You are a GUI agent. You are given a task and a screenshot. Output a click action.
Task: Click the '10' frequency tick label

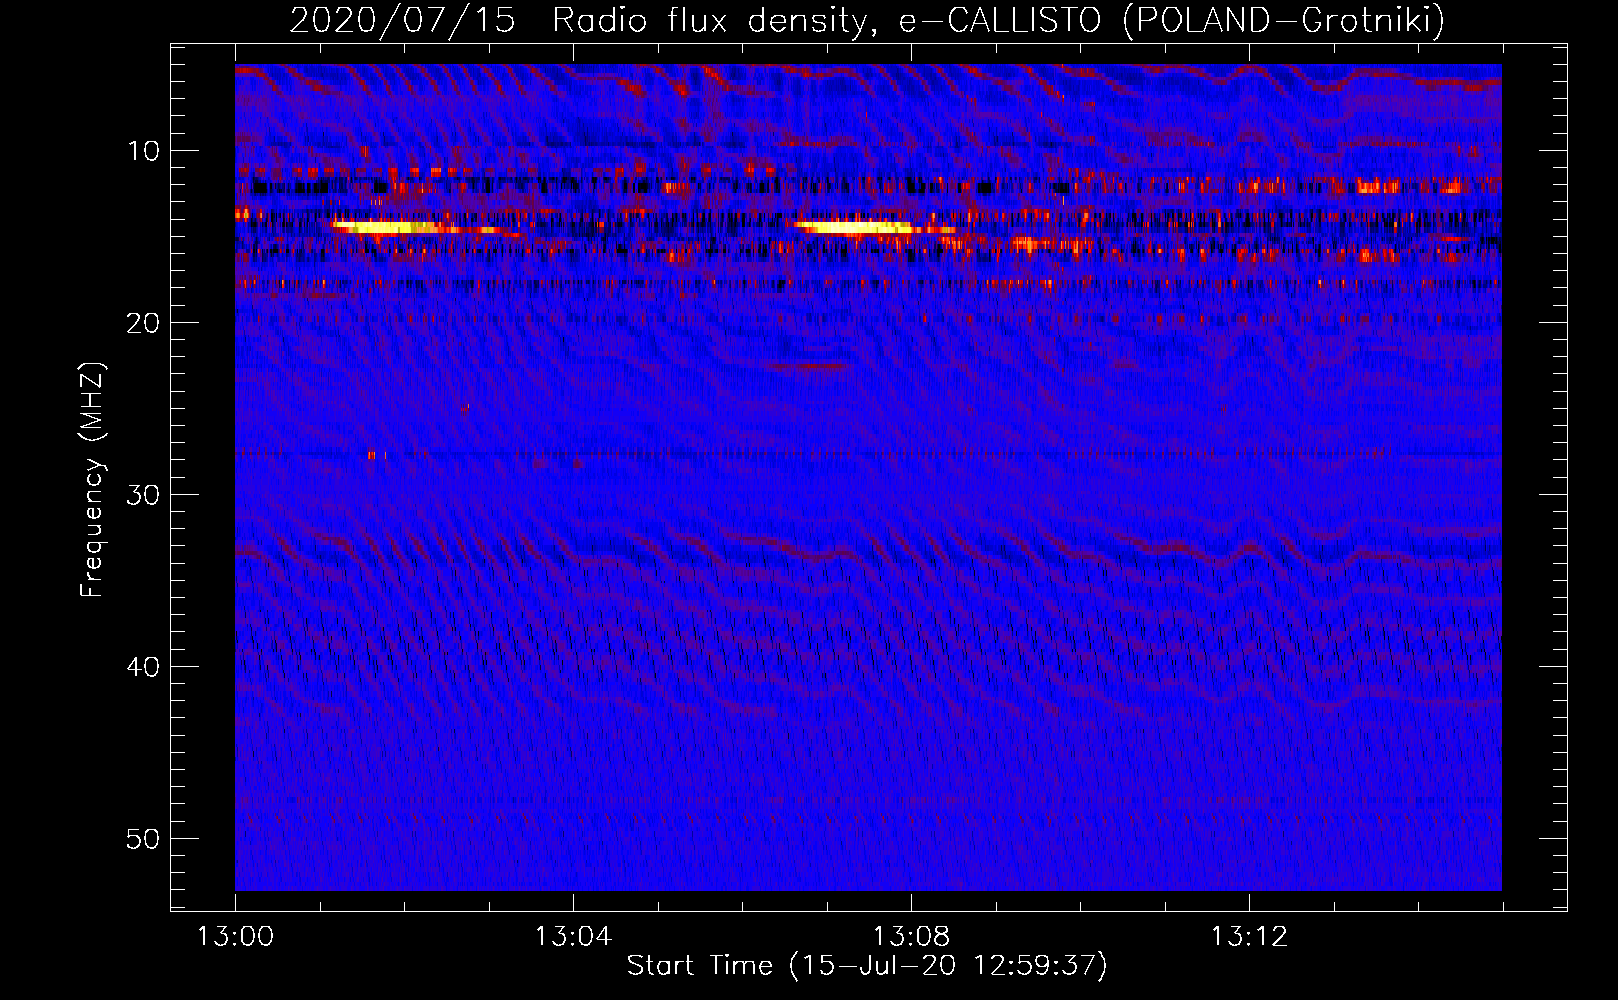point(144,151)
